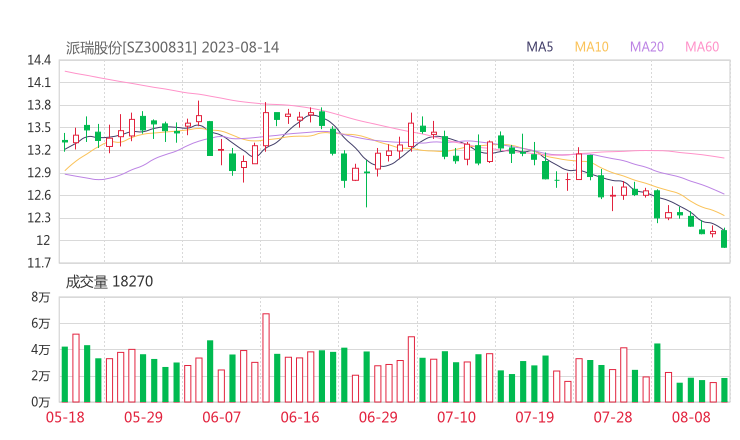The image size is (740, 440).
Task: Click the tallest volume bar near 06-16
Action: [266, 358]
